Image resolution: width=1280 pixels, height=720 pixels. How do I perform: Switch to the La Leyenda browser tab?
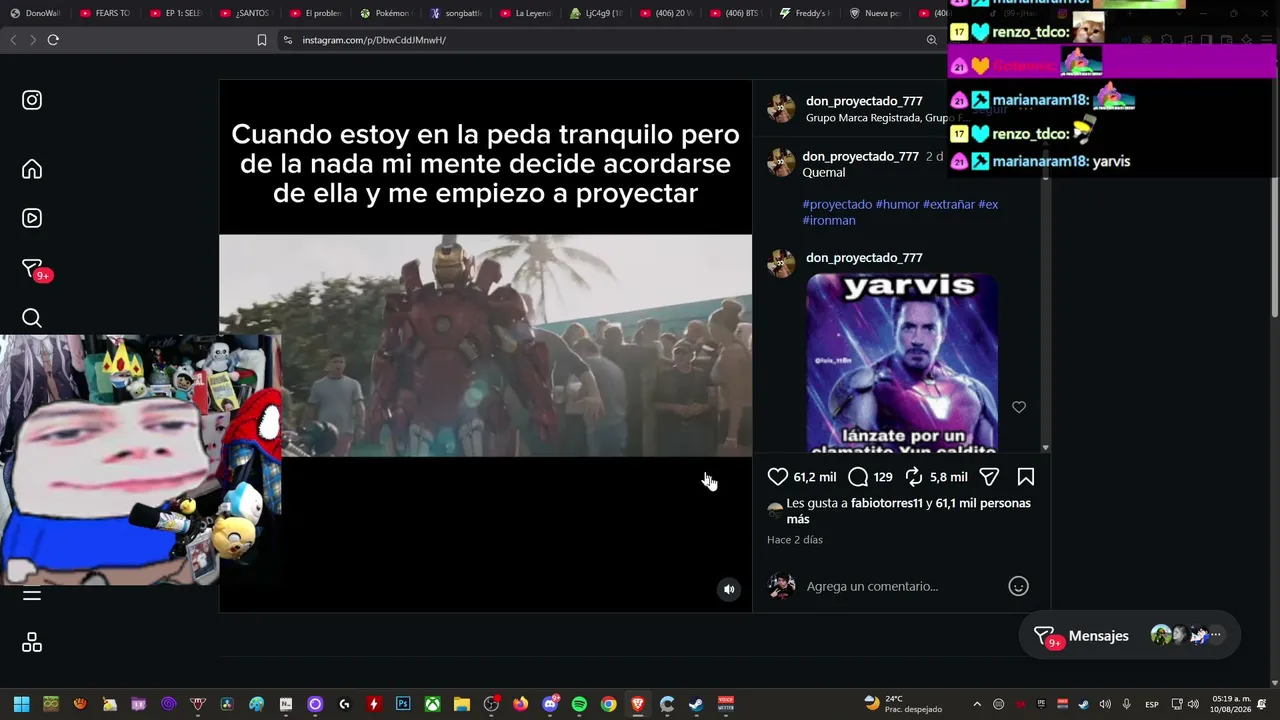pos(525,13)
